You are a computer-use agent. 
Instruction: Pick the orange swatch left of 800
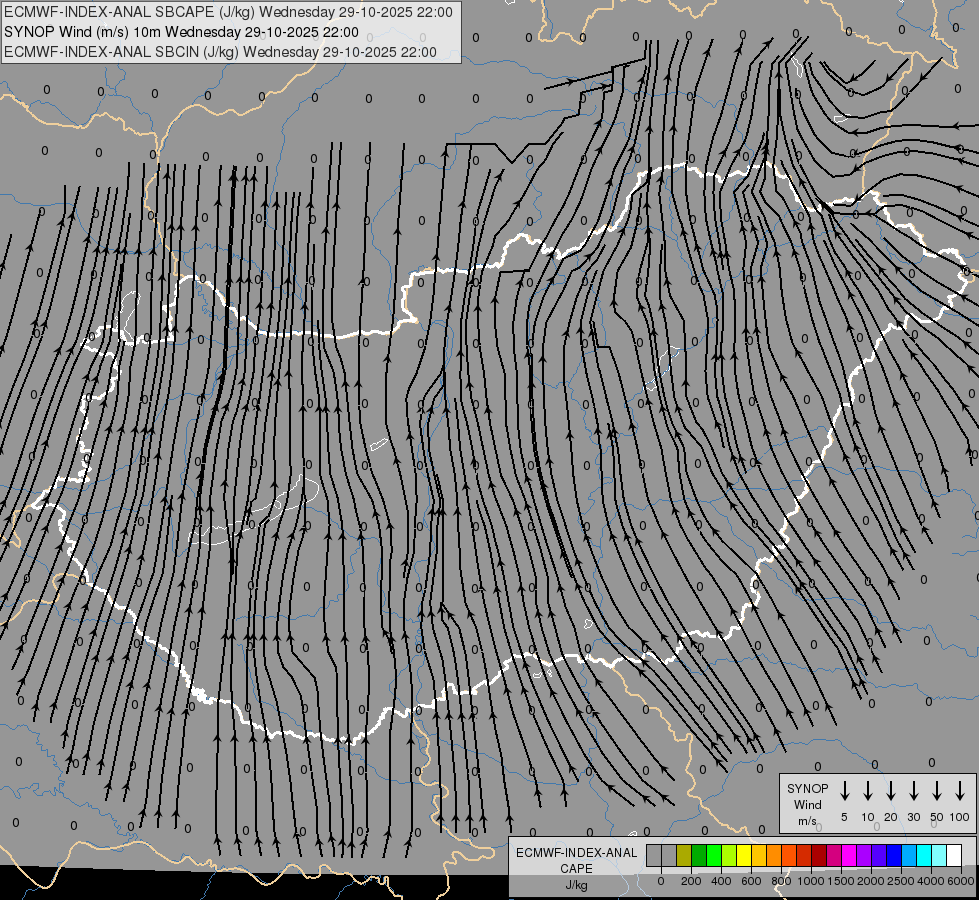pyautogui.click(x=774, y=856)
